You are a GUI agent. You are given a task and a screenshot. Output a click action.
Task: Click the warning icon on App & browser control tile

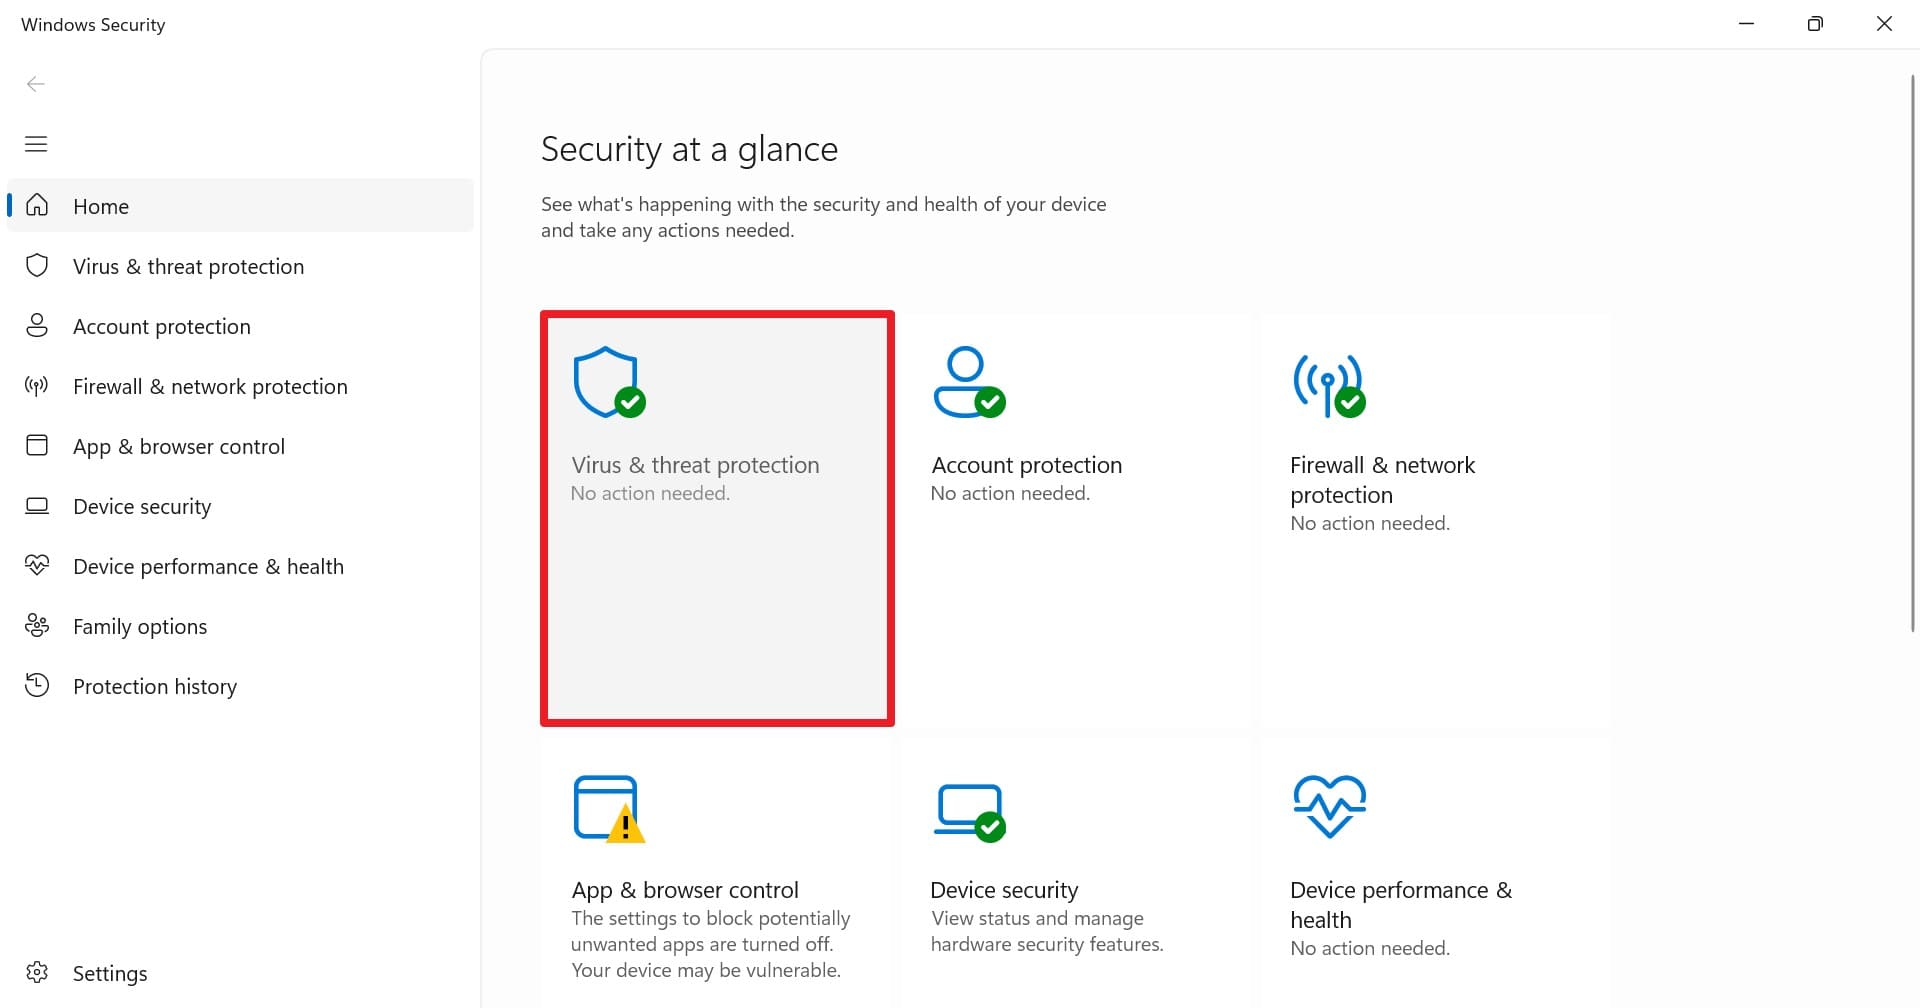pyautogui.click(x=625, y=826)
